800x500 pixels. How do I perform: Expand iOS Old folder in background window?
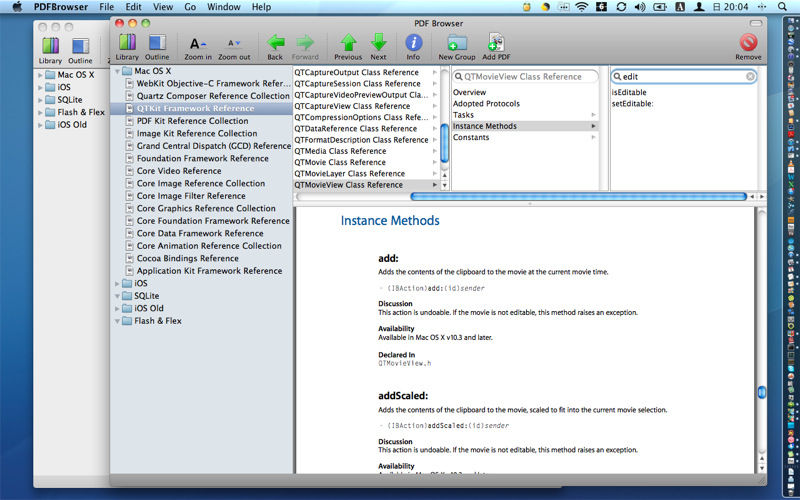(40, 125)
